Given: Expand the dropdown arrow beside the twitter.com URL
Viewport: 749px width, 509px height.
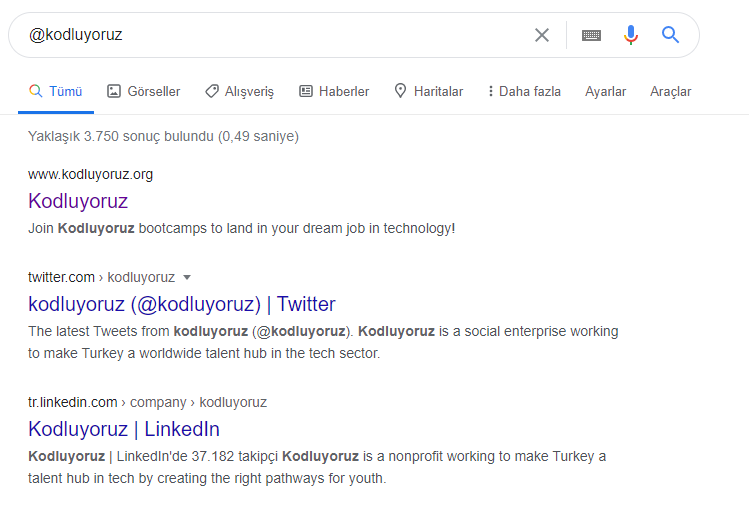Looking at the screenshot, I should [187, 277].
